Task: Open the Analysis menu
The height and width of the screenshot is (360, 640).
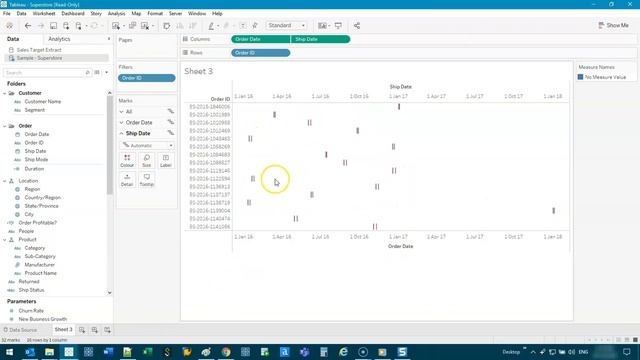Action: pos(116,13)
